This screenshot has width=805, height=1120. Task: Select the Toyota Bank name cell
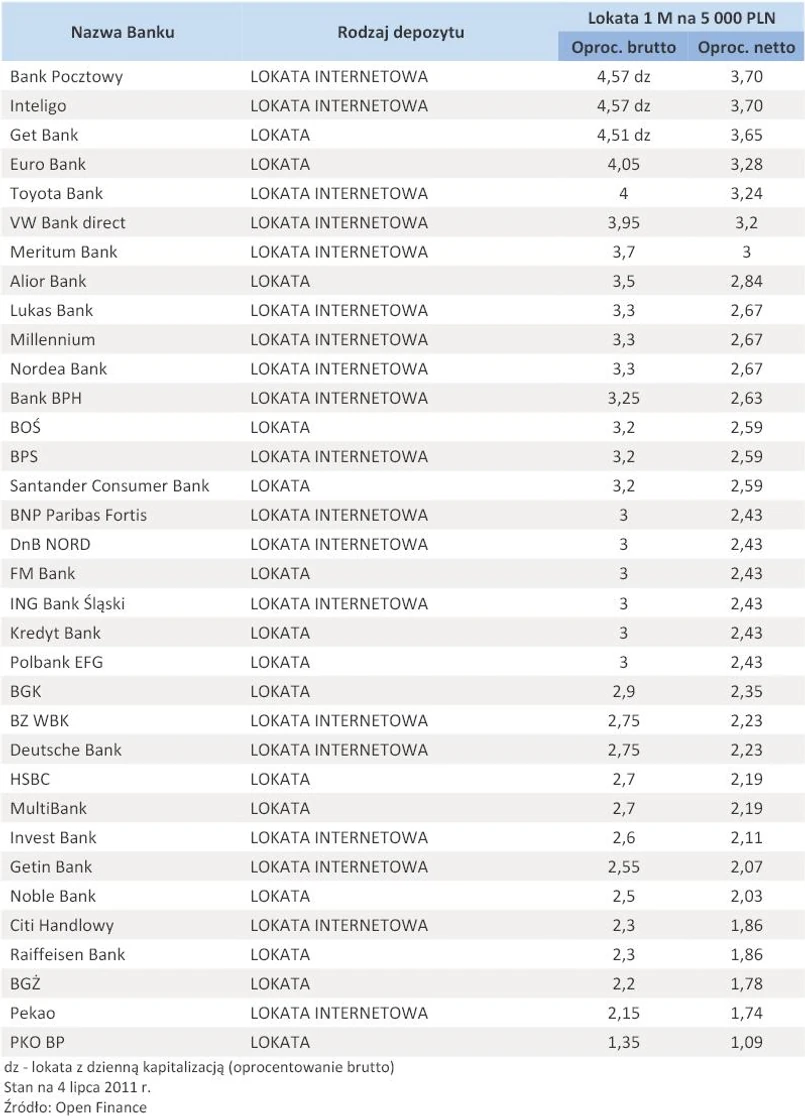tap(56, 193)
